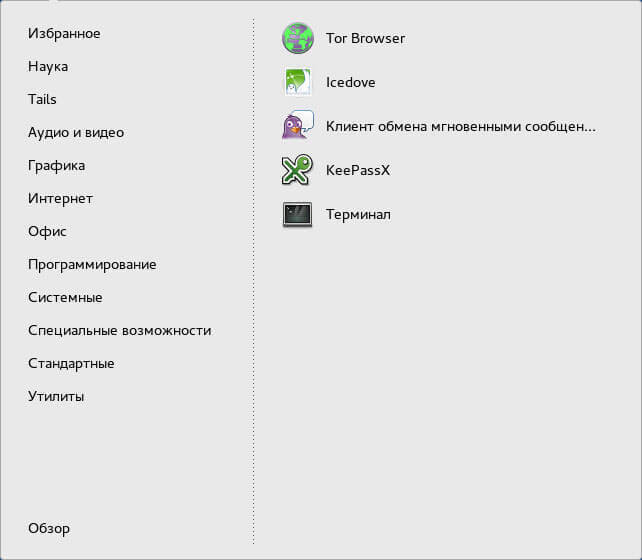Open the Утилиты category
Viewport: 642px width, 560px height.
(56, 396)
